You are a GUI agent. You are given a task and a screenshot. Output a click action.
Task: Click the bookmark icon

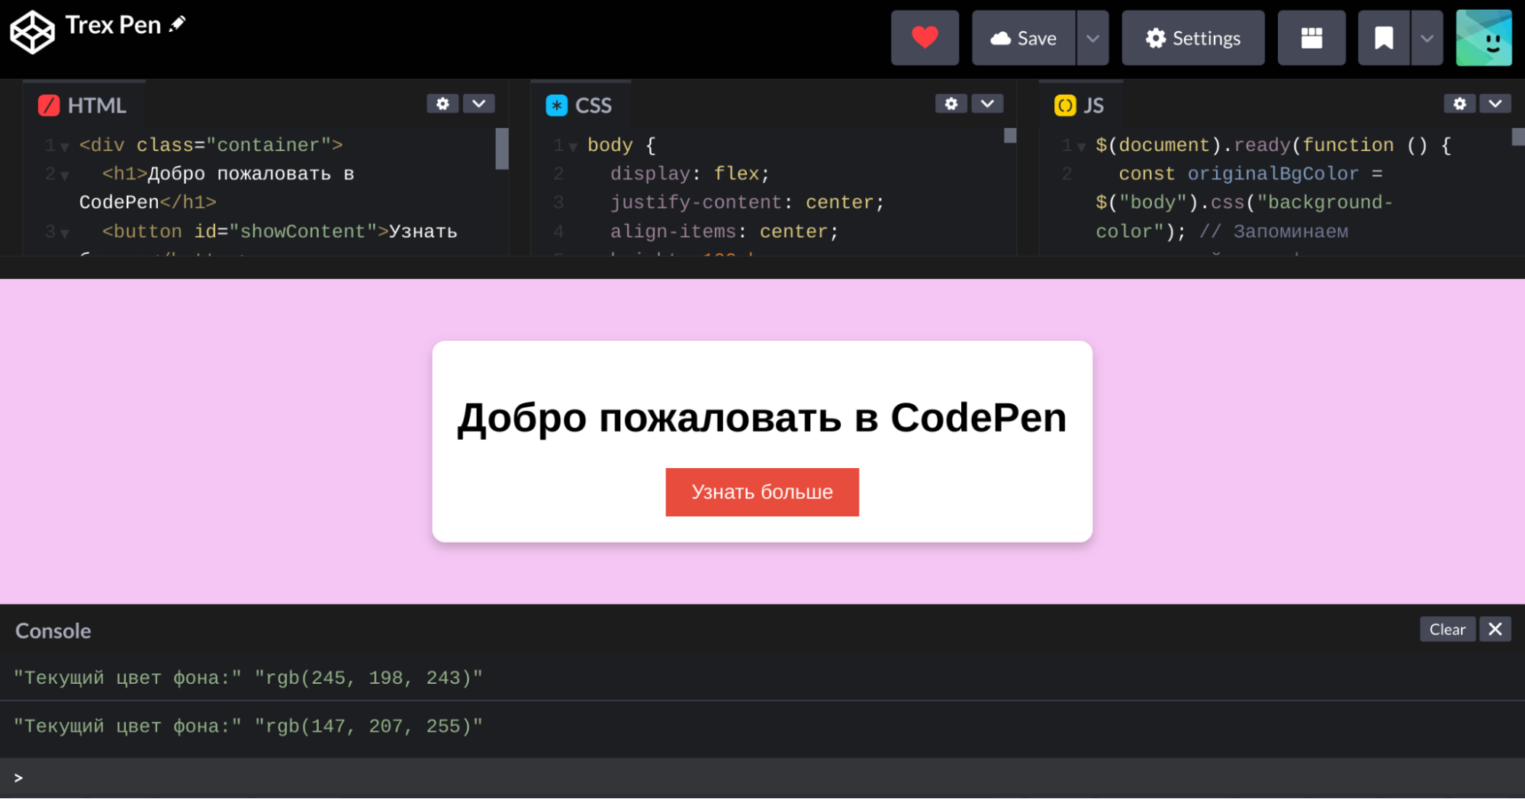pos(1384,38)
